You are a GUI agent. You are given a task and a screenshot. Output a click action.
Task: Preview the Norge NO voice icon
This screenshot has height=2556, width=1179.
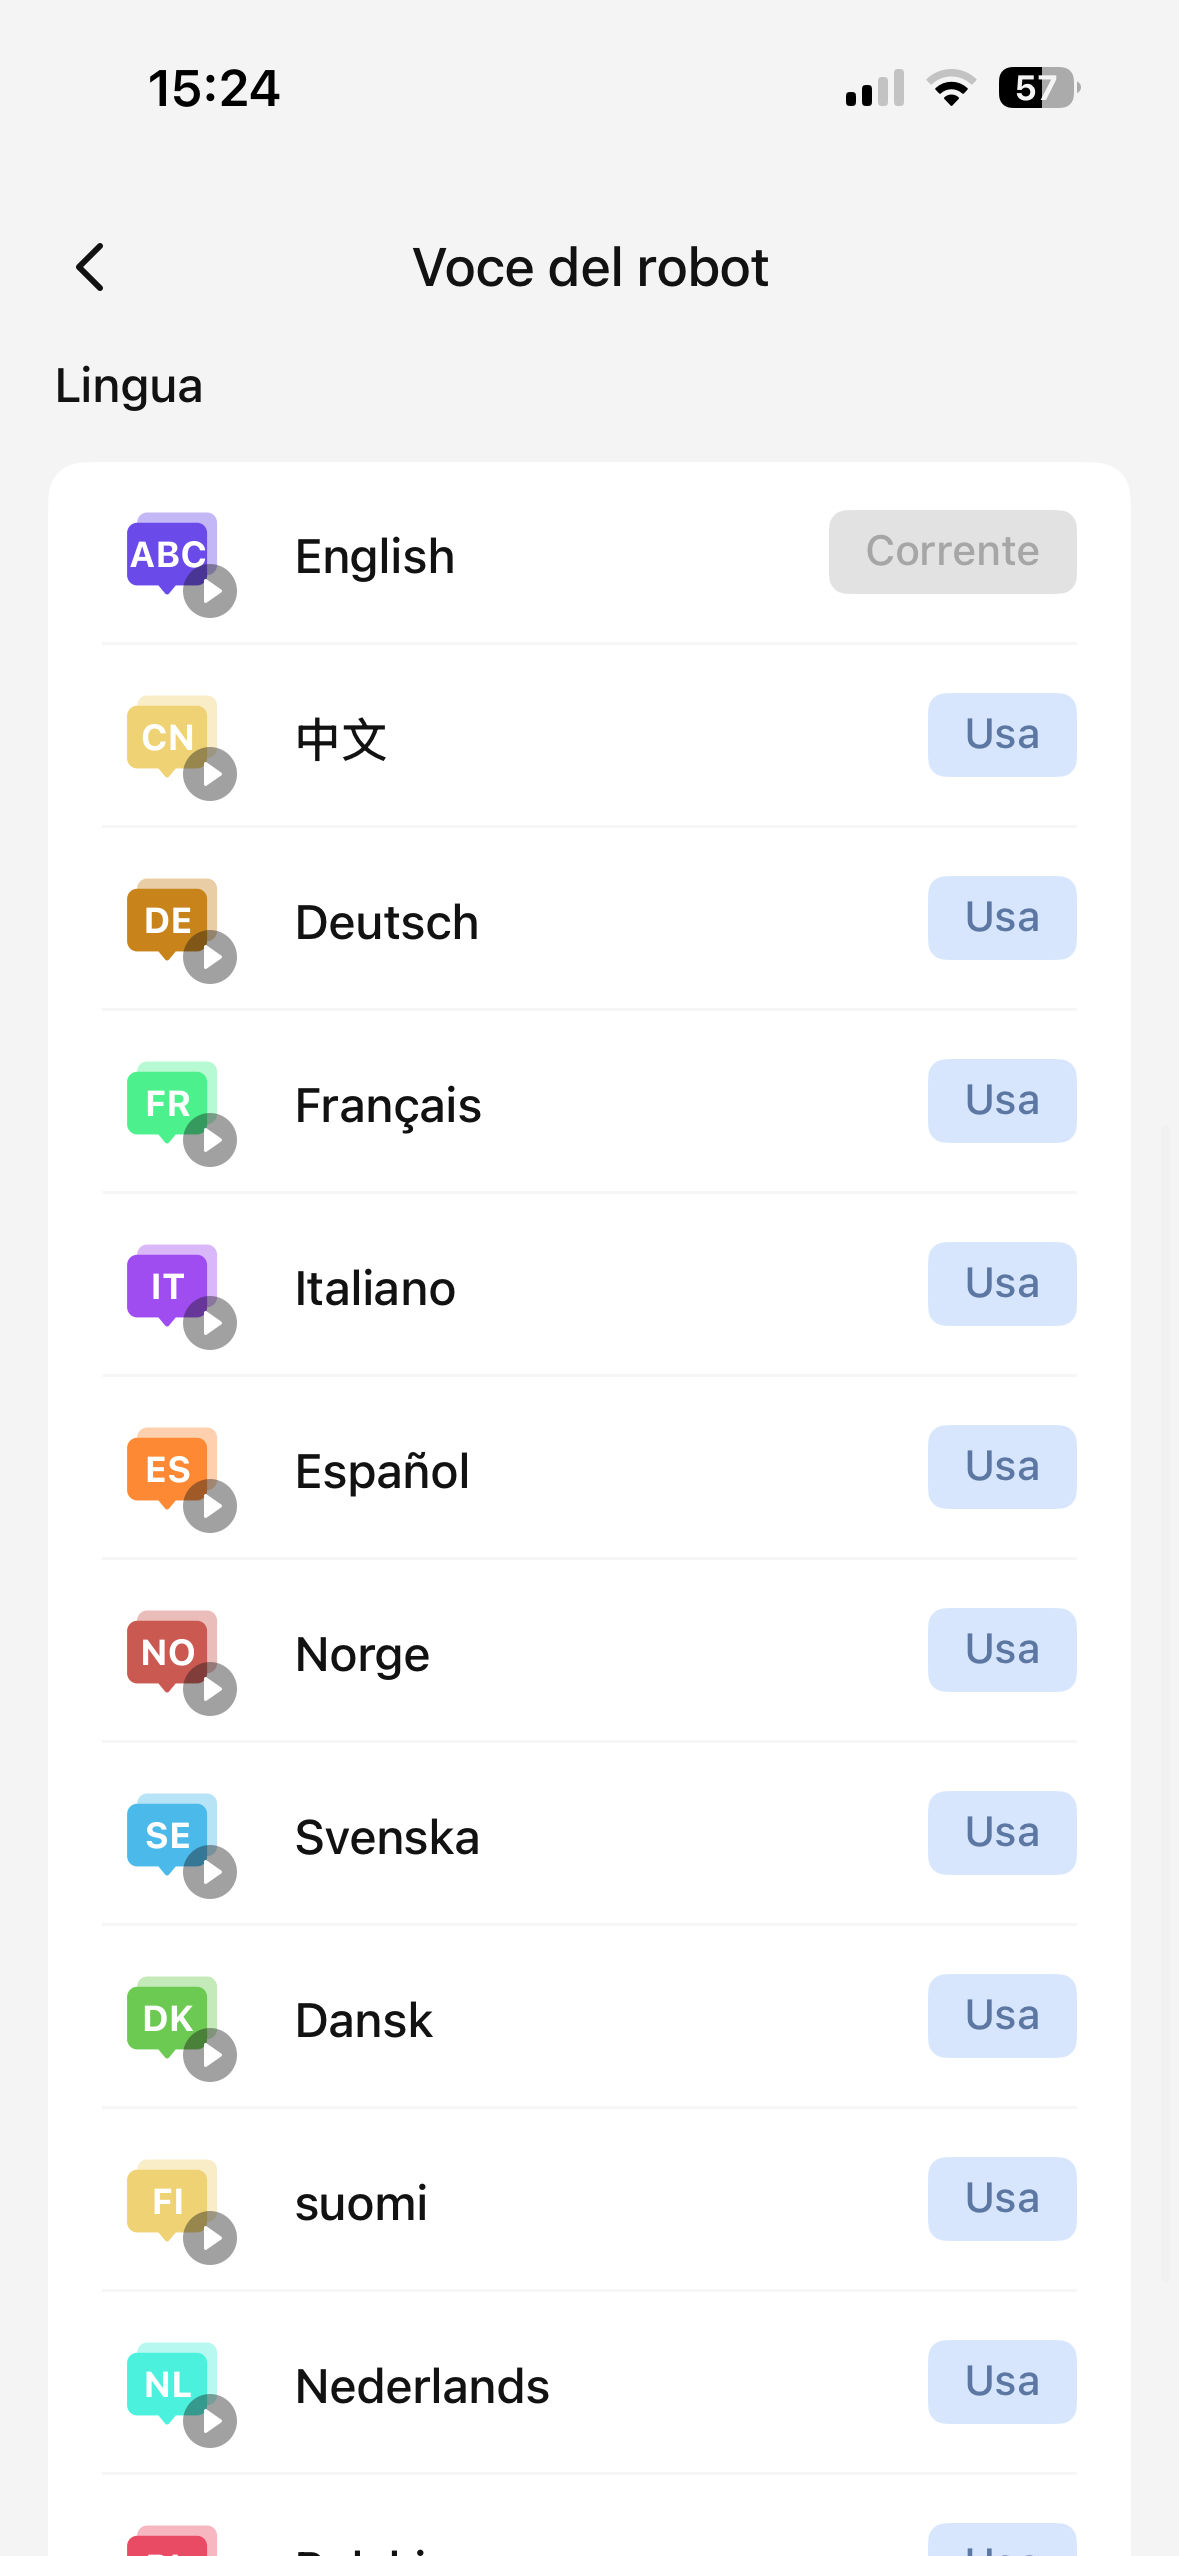[209, 1689]
